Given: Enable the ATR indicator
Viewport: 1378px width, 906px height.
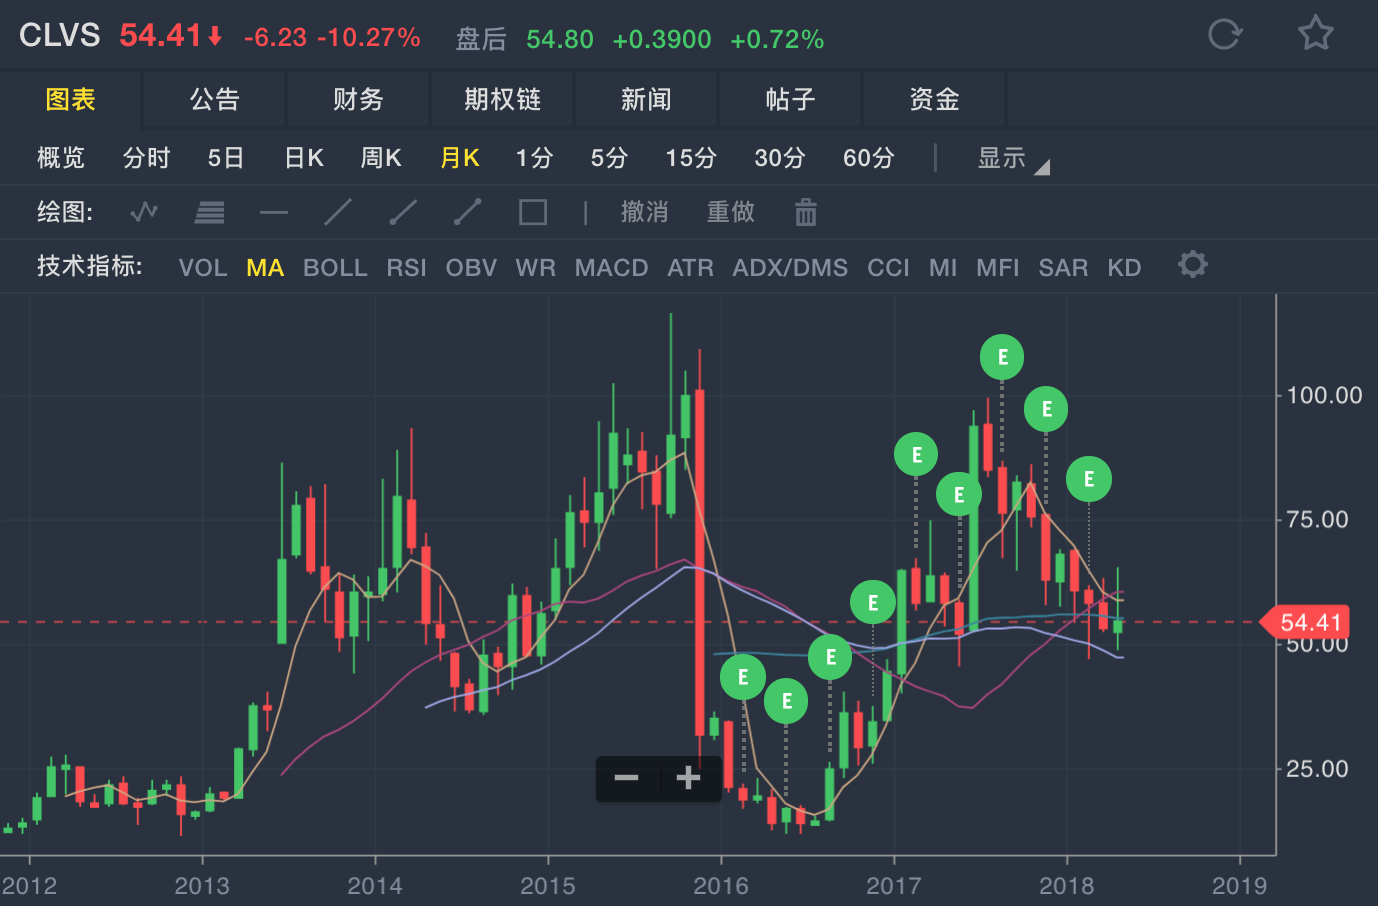Looking at the screenshot, I should [x=690, y=268].
